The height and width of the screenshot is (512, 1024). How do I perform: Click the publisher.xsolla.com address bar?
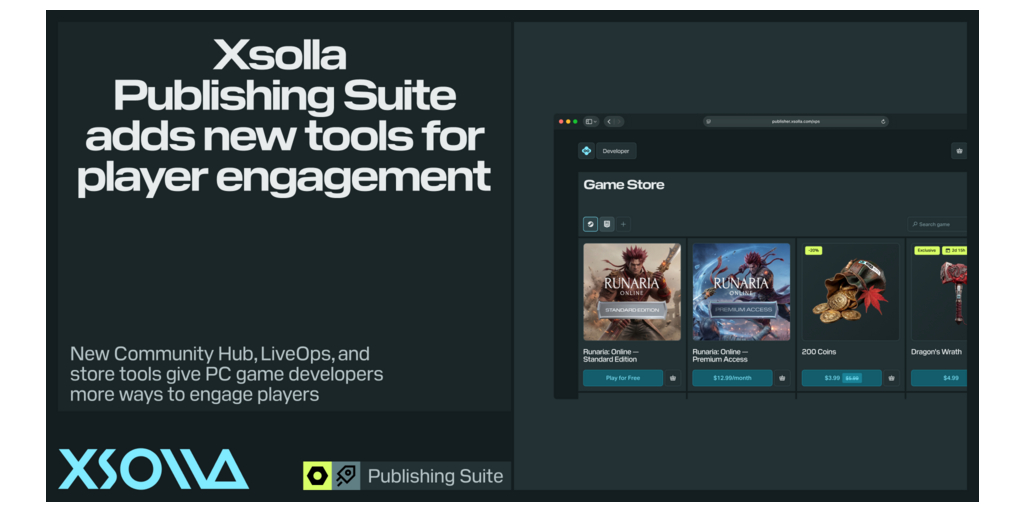[795, 121]
